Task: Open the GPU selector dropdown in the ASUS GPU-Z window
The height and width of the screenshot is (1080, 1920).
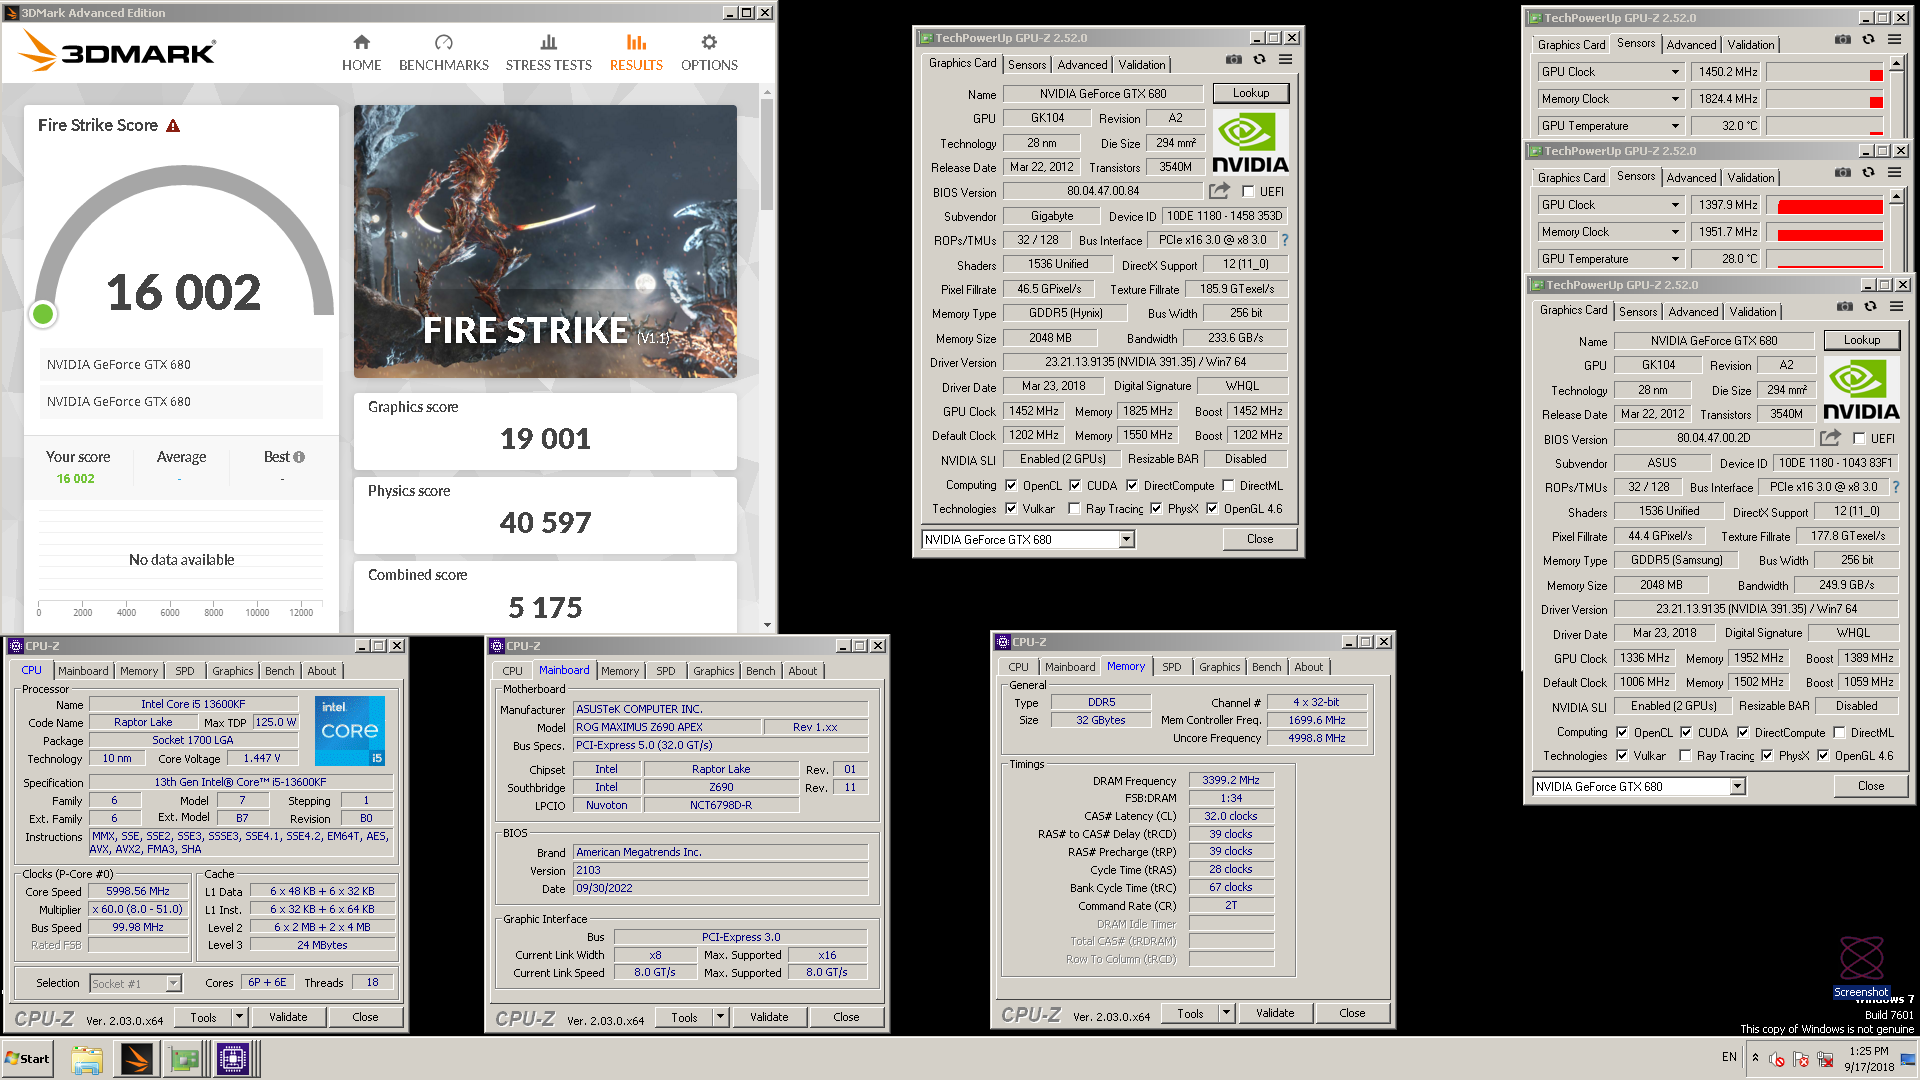Action: (x=1738, y=786)
